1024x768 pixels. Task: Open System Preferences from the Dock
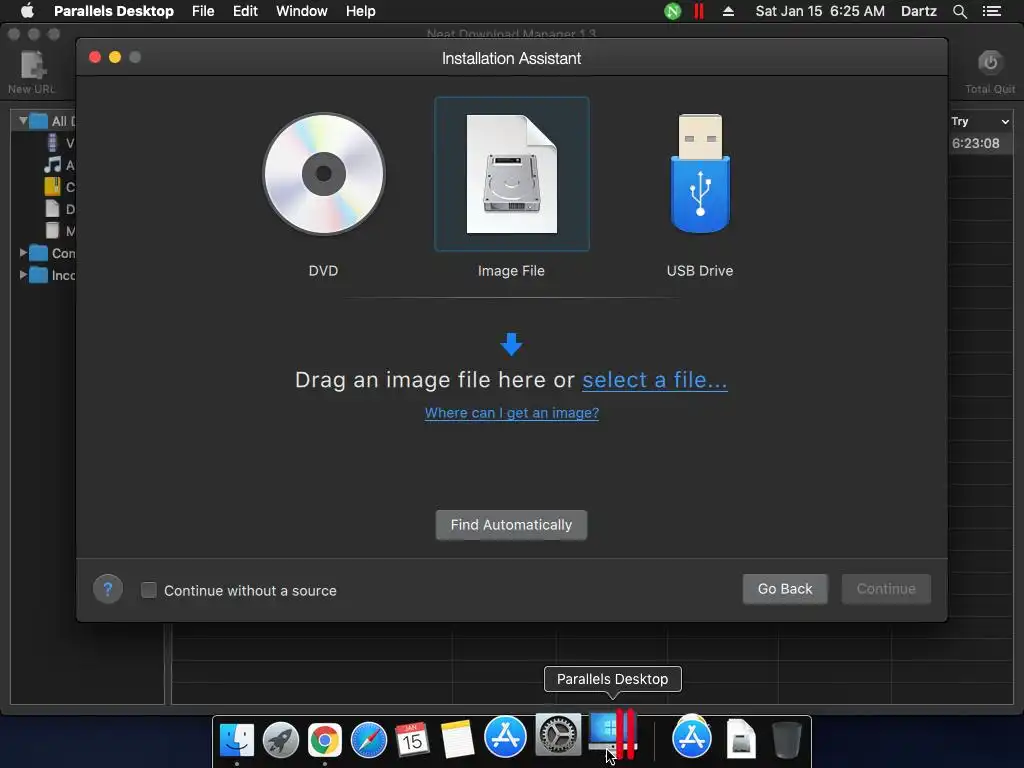click(557, 735)
